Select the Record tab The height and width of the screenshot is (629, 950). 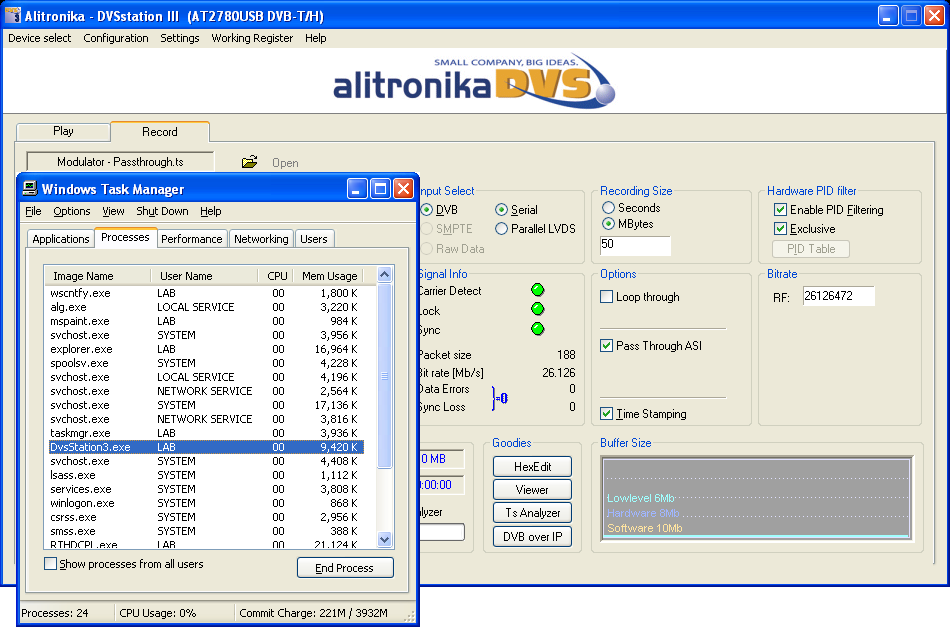click(x=160, y=131)
